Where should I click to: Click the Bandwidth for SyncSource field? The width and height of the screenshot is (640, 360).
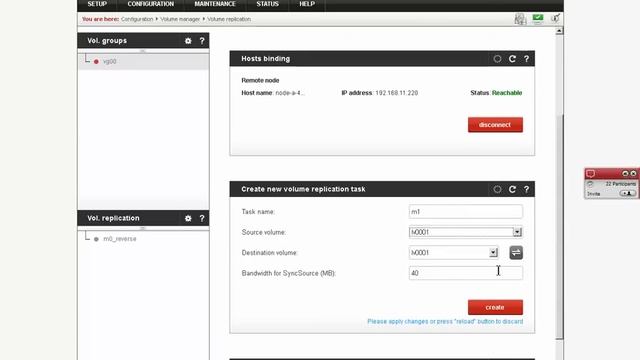(466, 273)
